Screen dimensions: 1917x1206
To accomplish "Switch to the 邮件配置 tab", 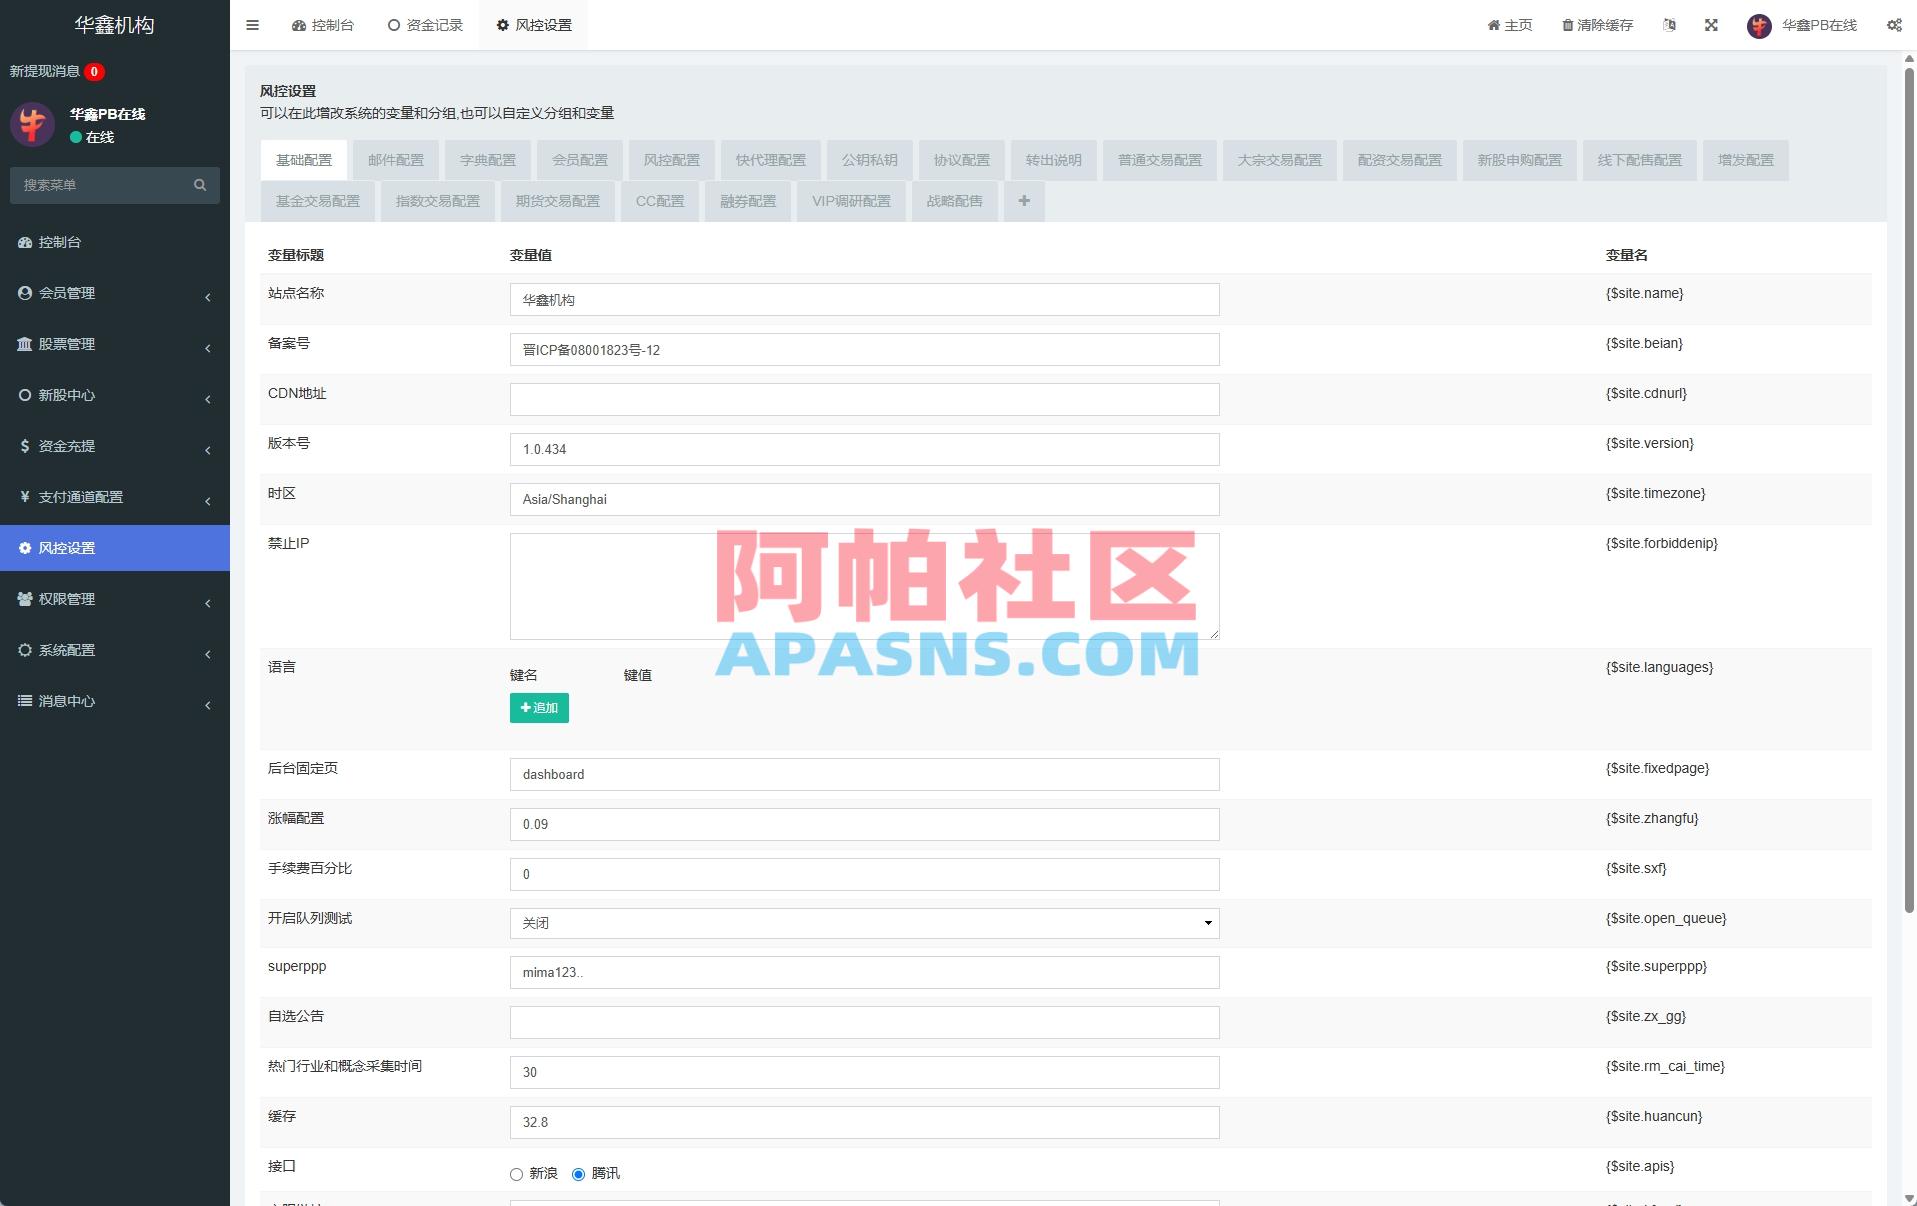I will point(395,160).
